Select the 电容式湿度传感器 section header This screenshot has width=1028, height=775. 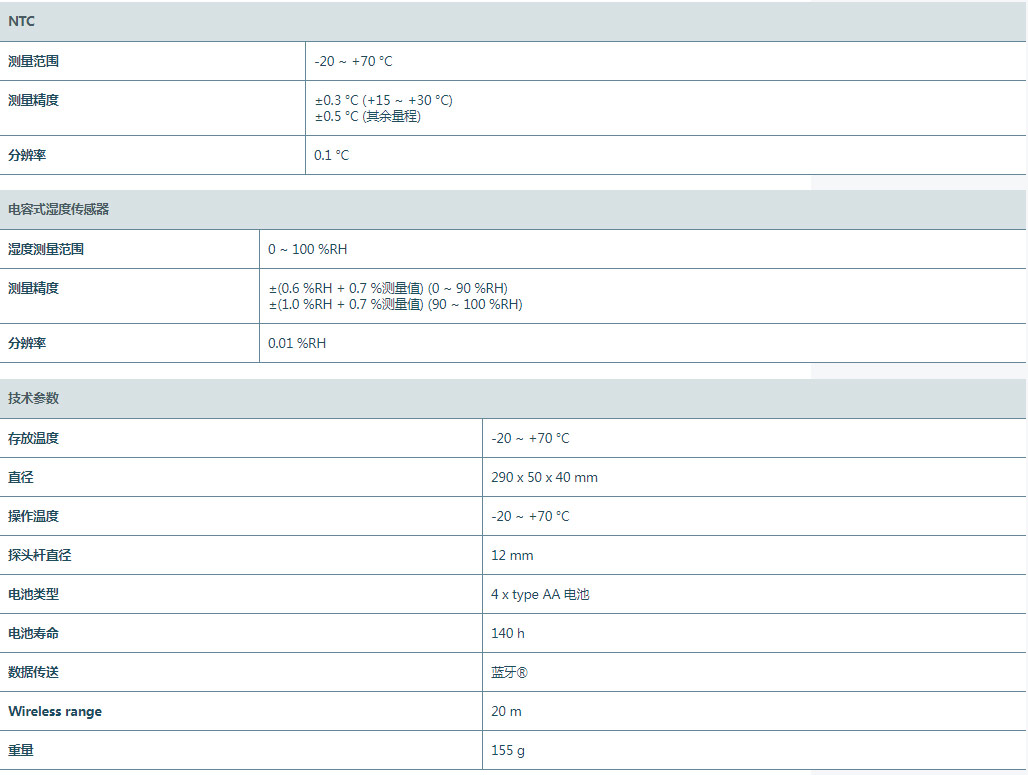(58, 210)
